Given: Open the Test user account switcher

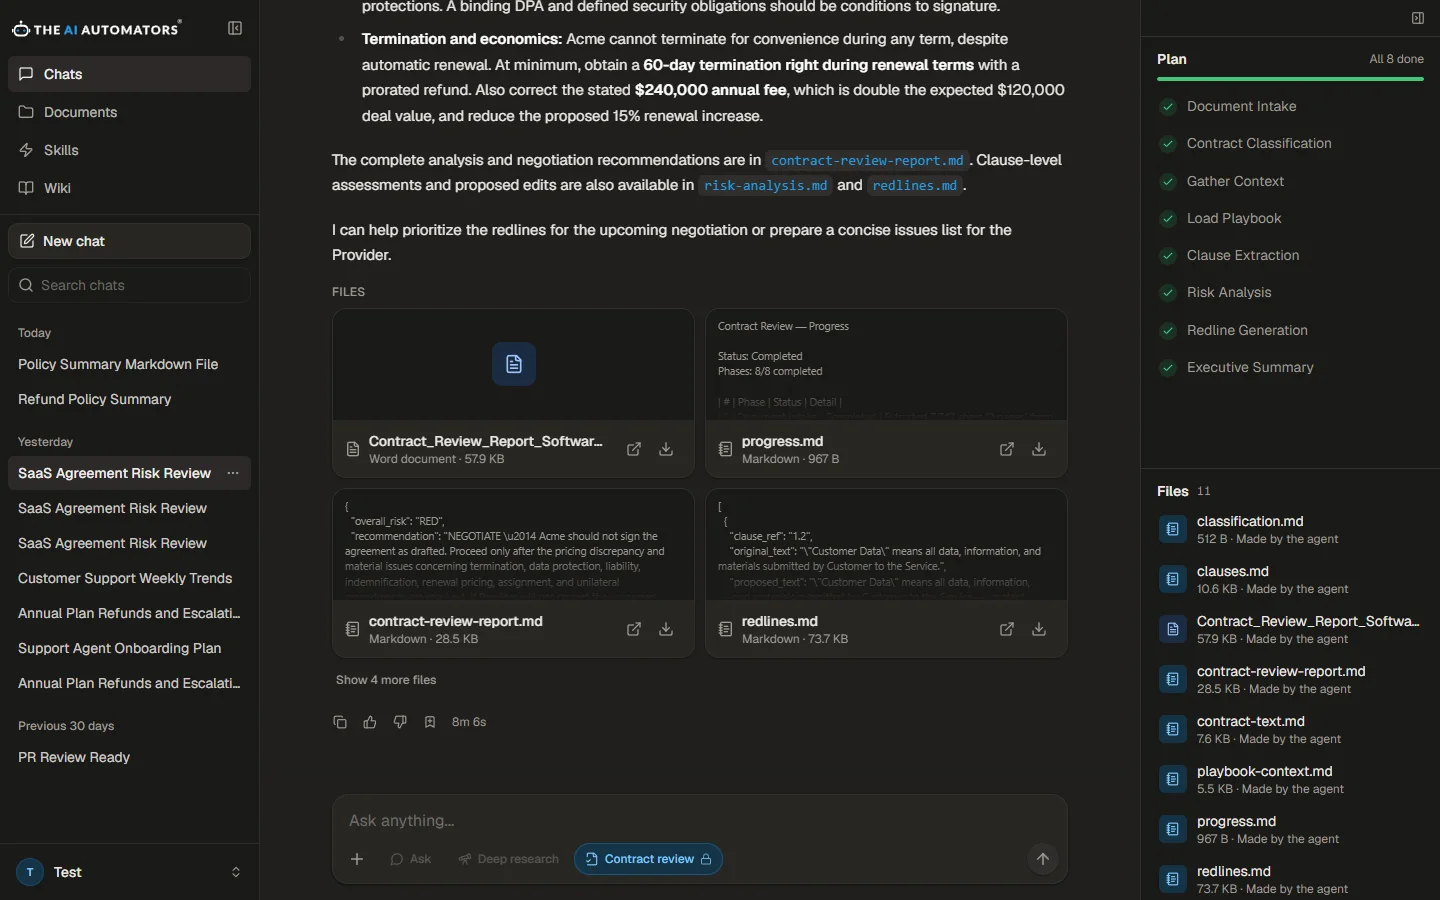Looking at the screenshot, I should (x=130, y=872).
